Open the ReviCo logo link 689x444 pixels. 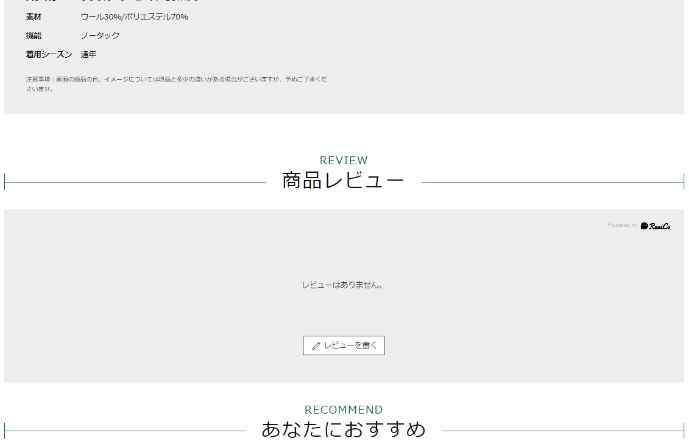656,226
